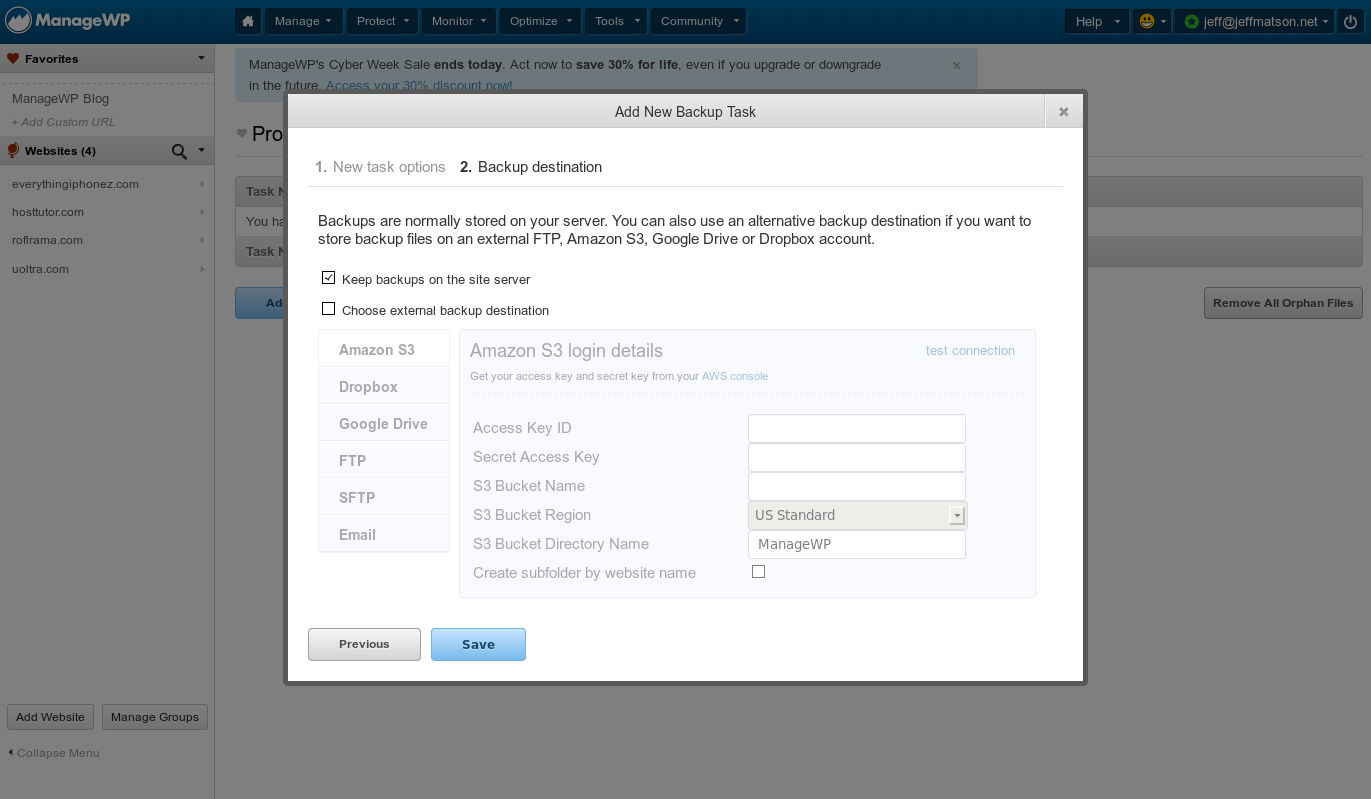Select hosttutor.com in Websites list

pyautogui.click(x=48, y=212)
